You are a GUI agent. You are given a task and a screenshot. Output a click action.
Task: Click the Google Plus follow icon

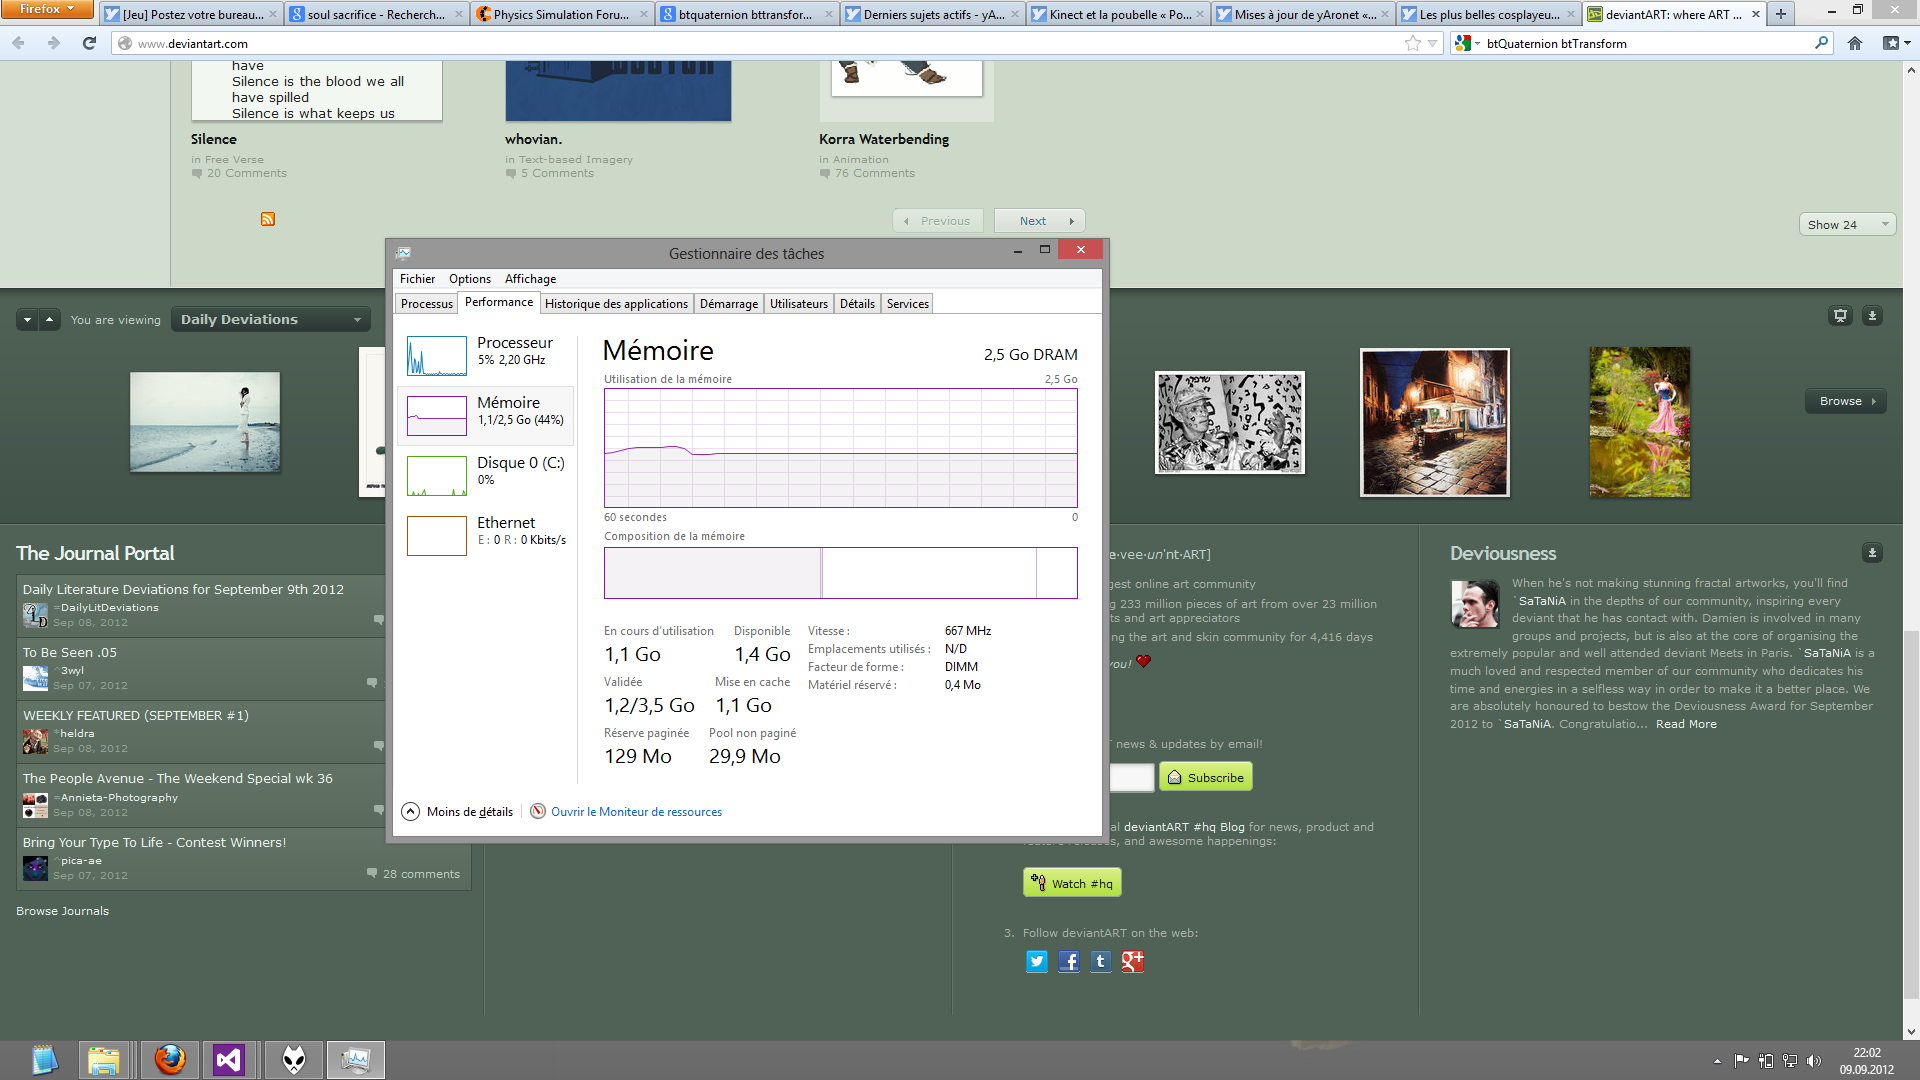tap(1132, 961)
